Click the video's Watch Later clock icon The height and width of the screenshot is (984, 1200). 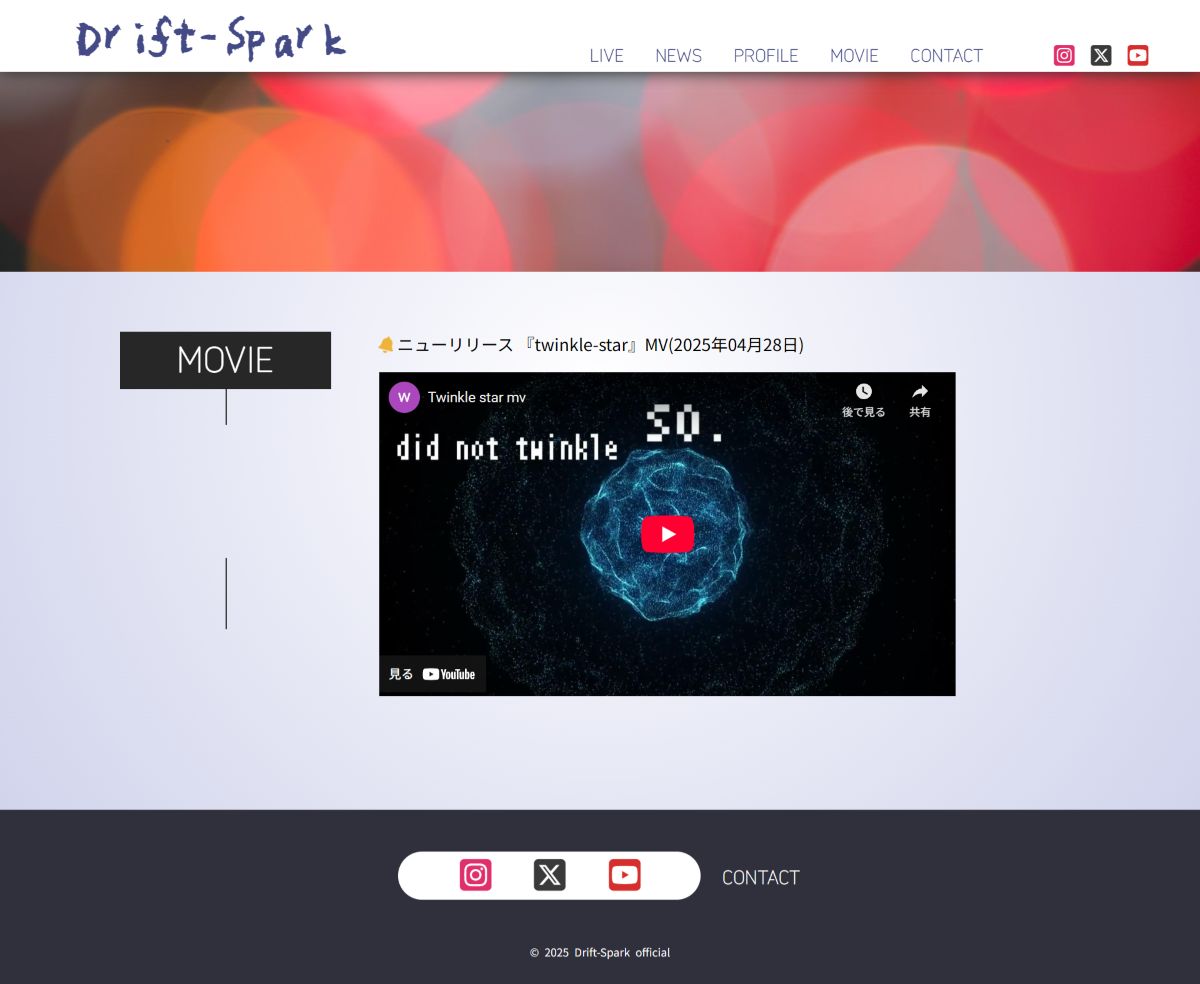[x=863, y=398]
